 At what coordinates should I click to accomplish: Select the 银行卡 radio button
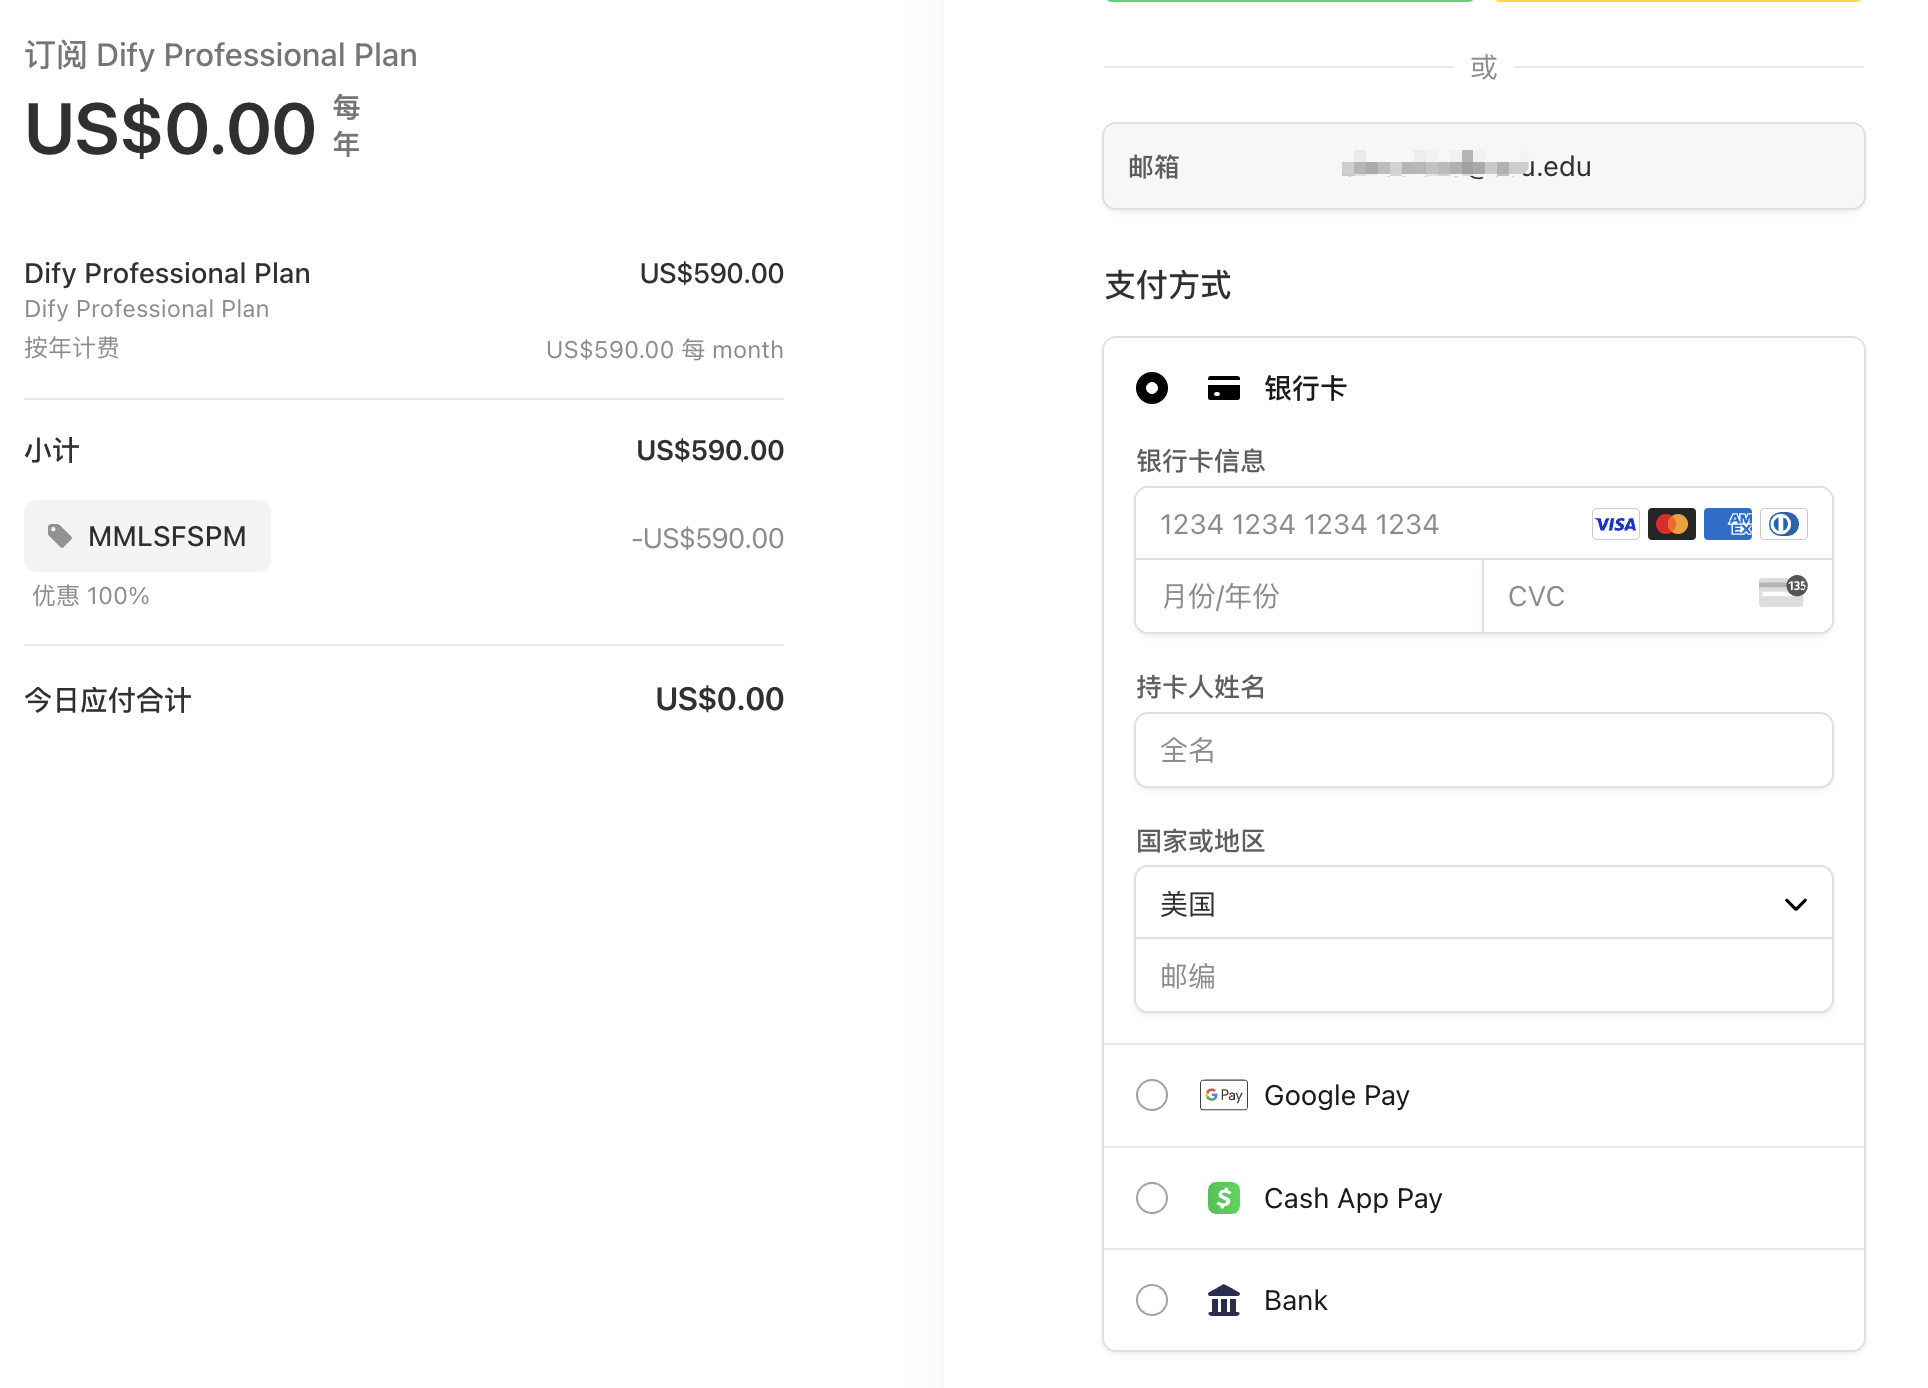tap(1152, 388)
